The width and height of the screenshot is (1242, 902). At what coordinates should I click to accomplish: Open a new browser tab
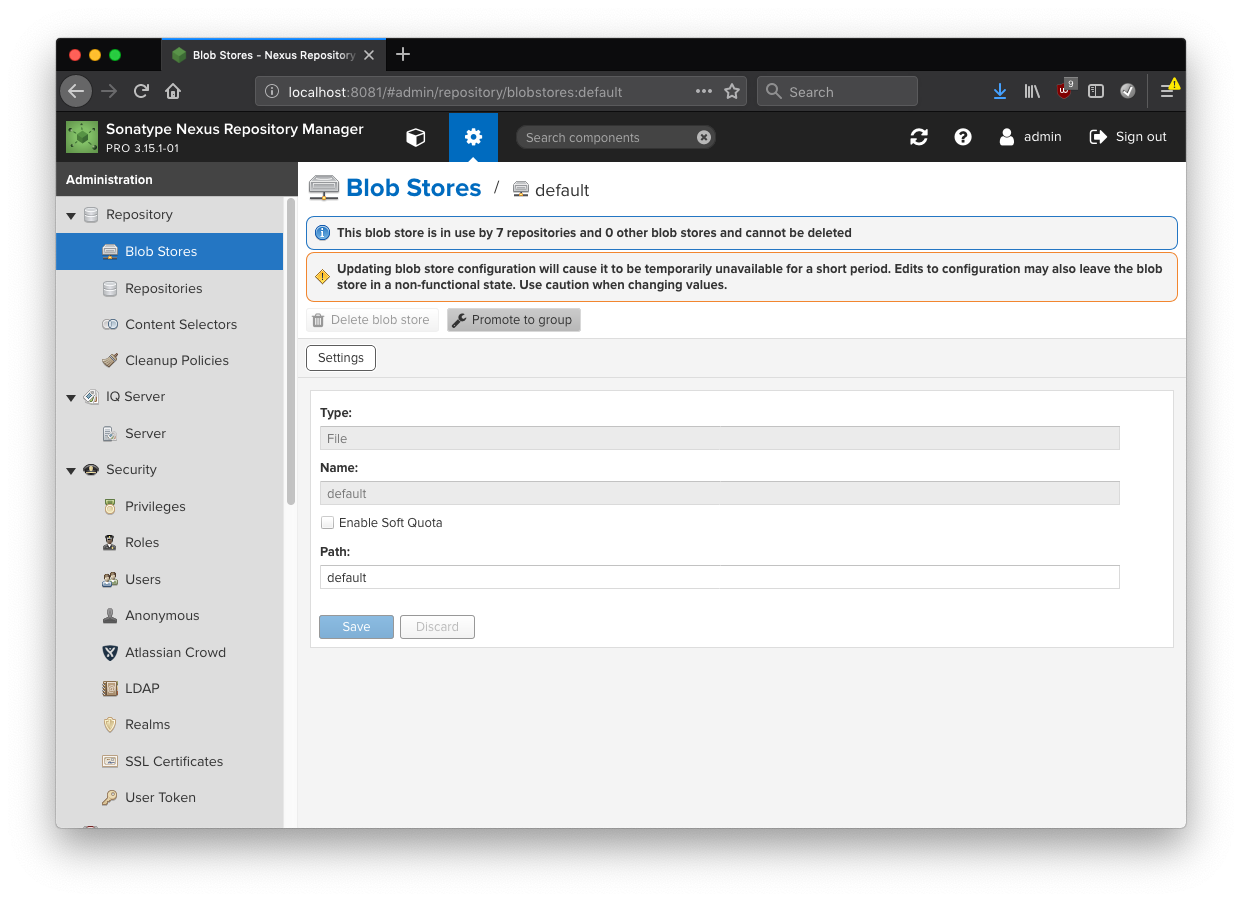click(403, 54)
